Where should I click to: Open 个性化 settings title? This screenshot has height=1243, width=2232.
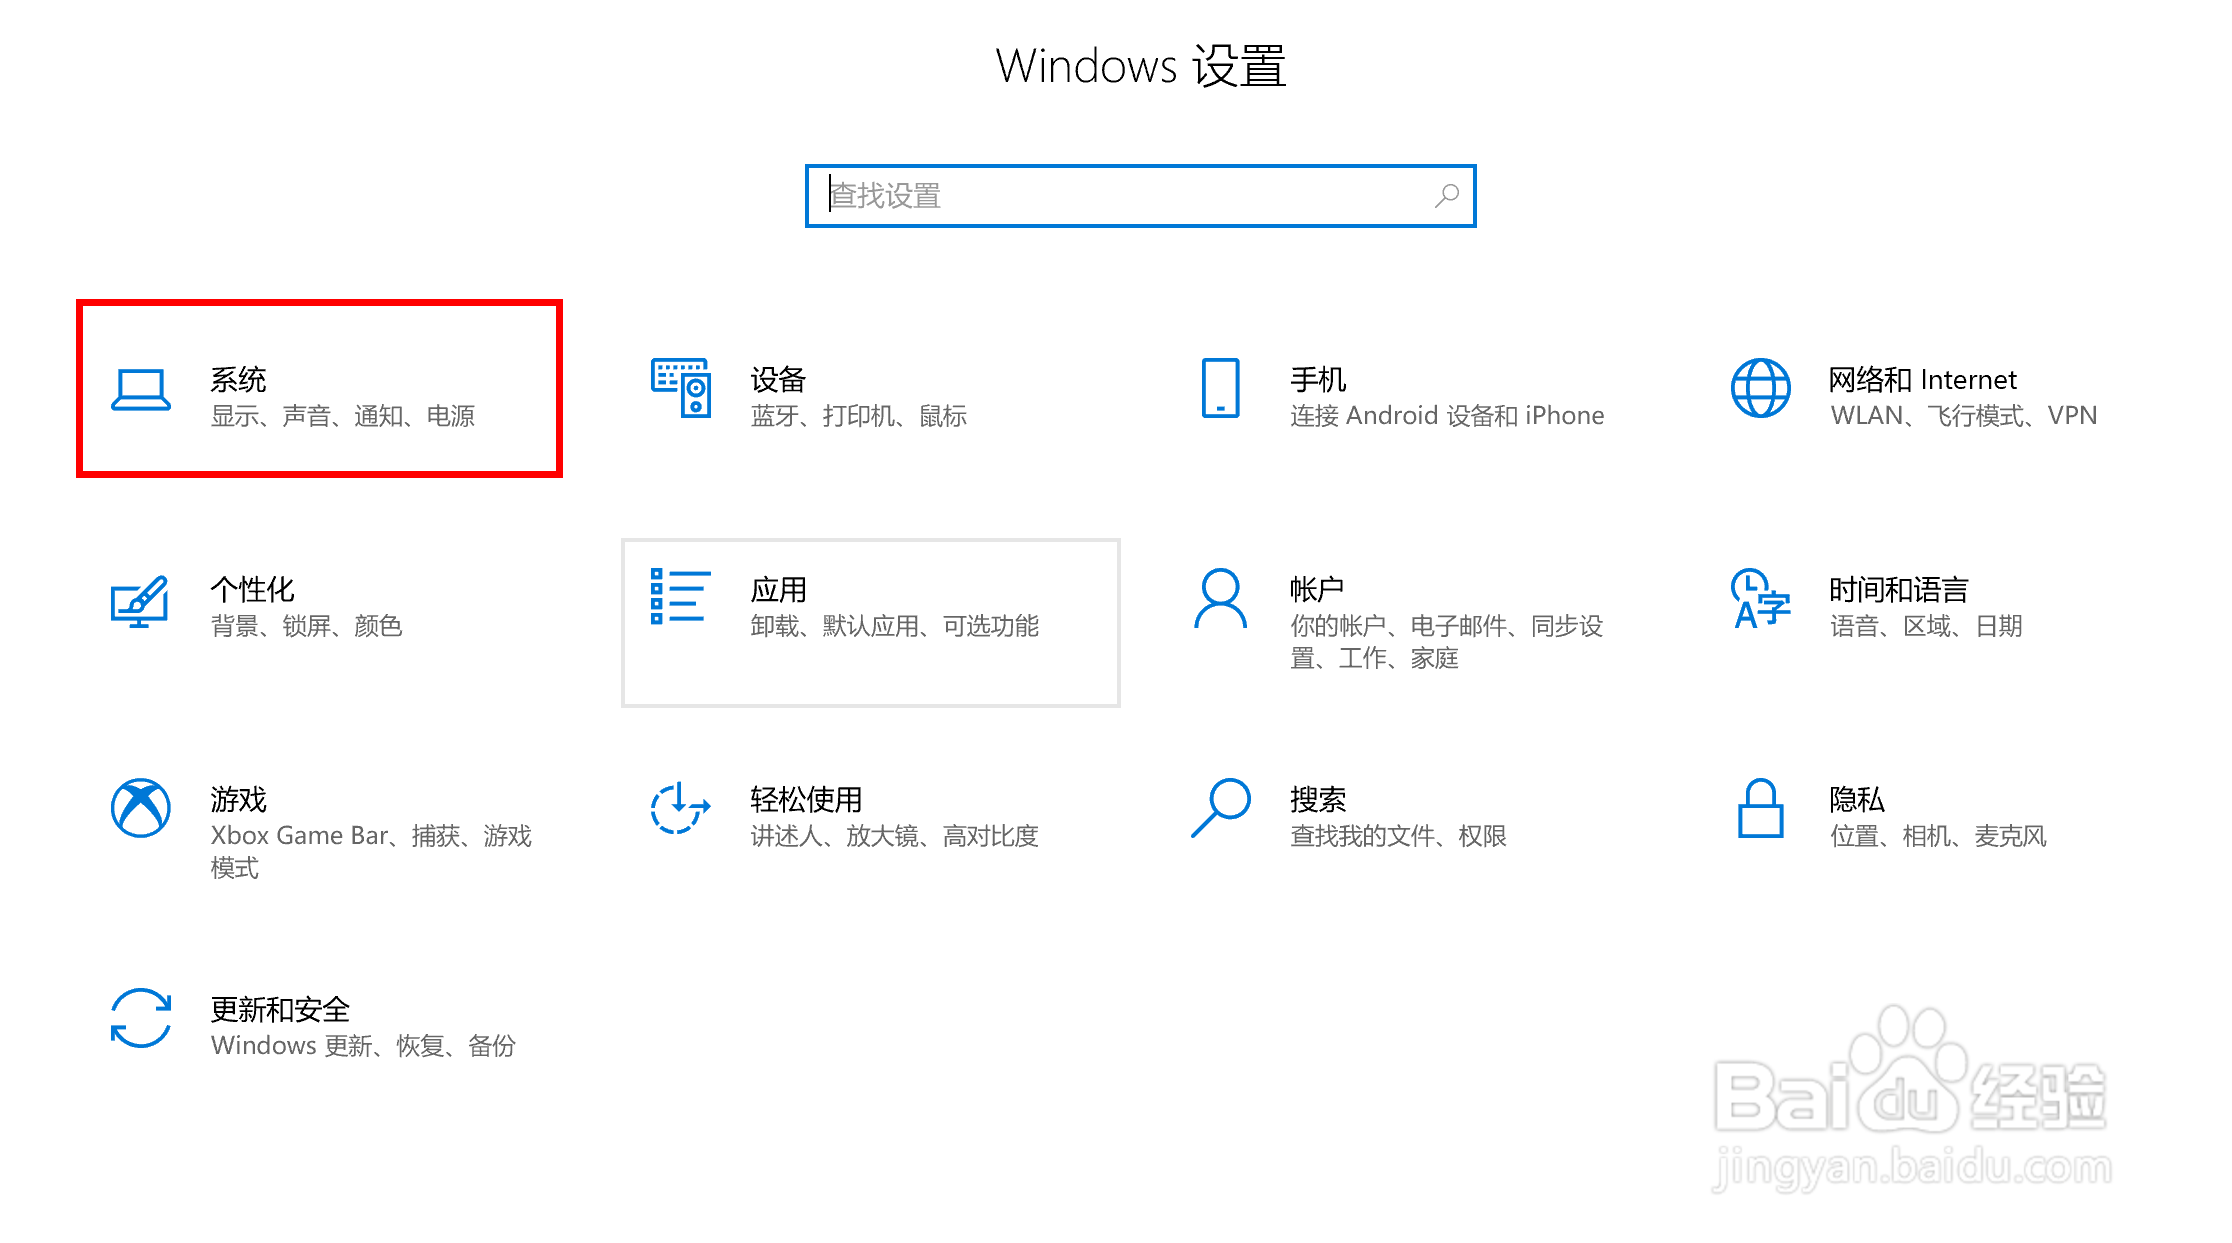(252, 590)
